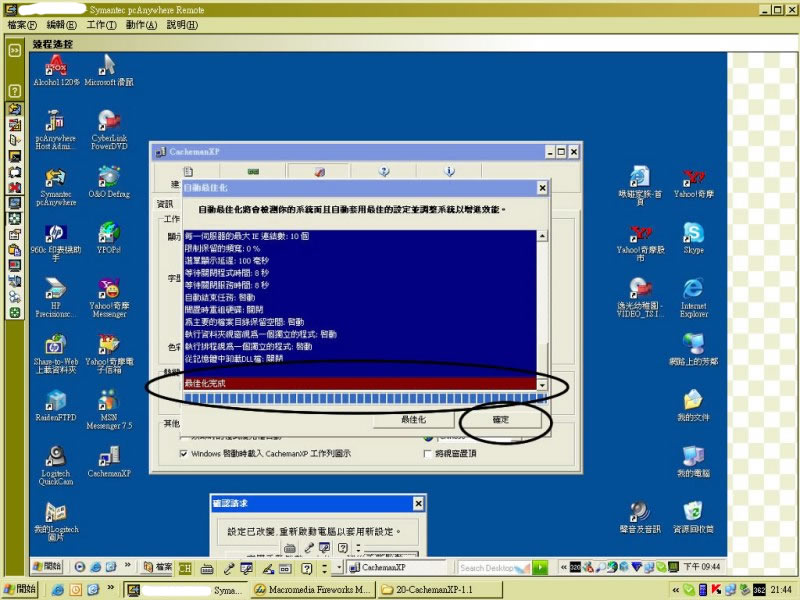Click the down arrow of the log scrollbar
Viewport: 800px width, 600px height.
tap(542, 385)
